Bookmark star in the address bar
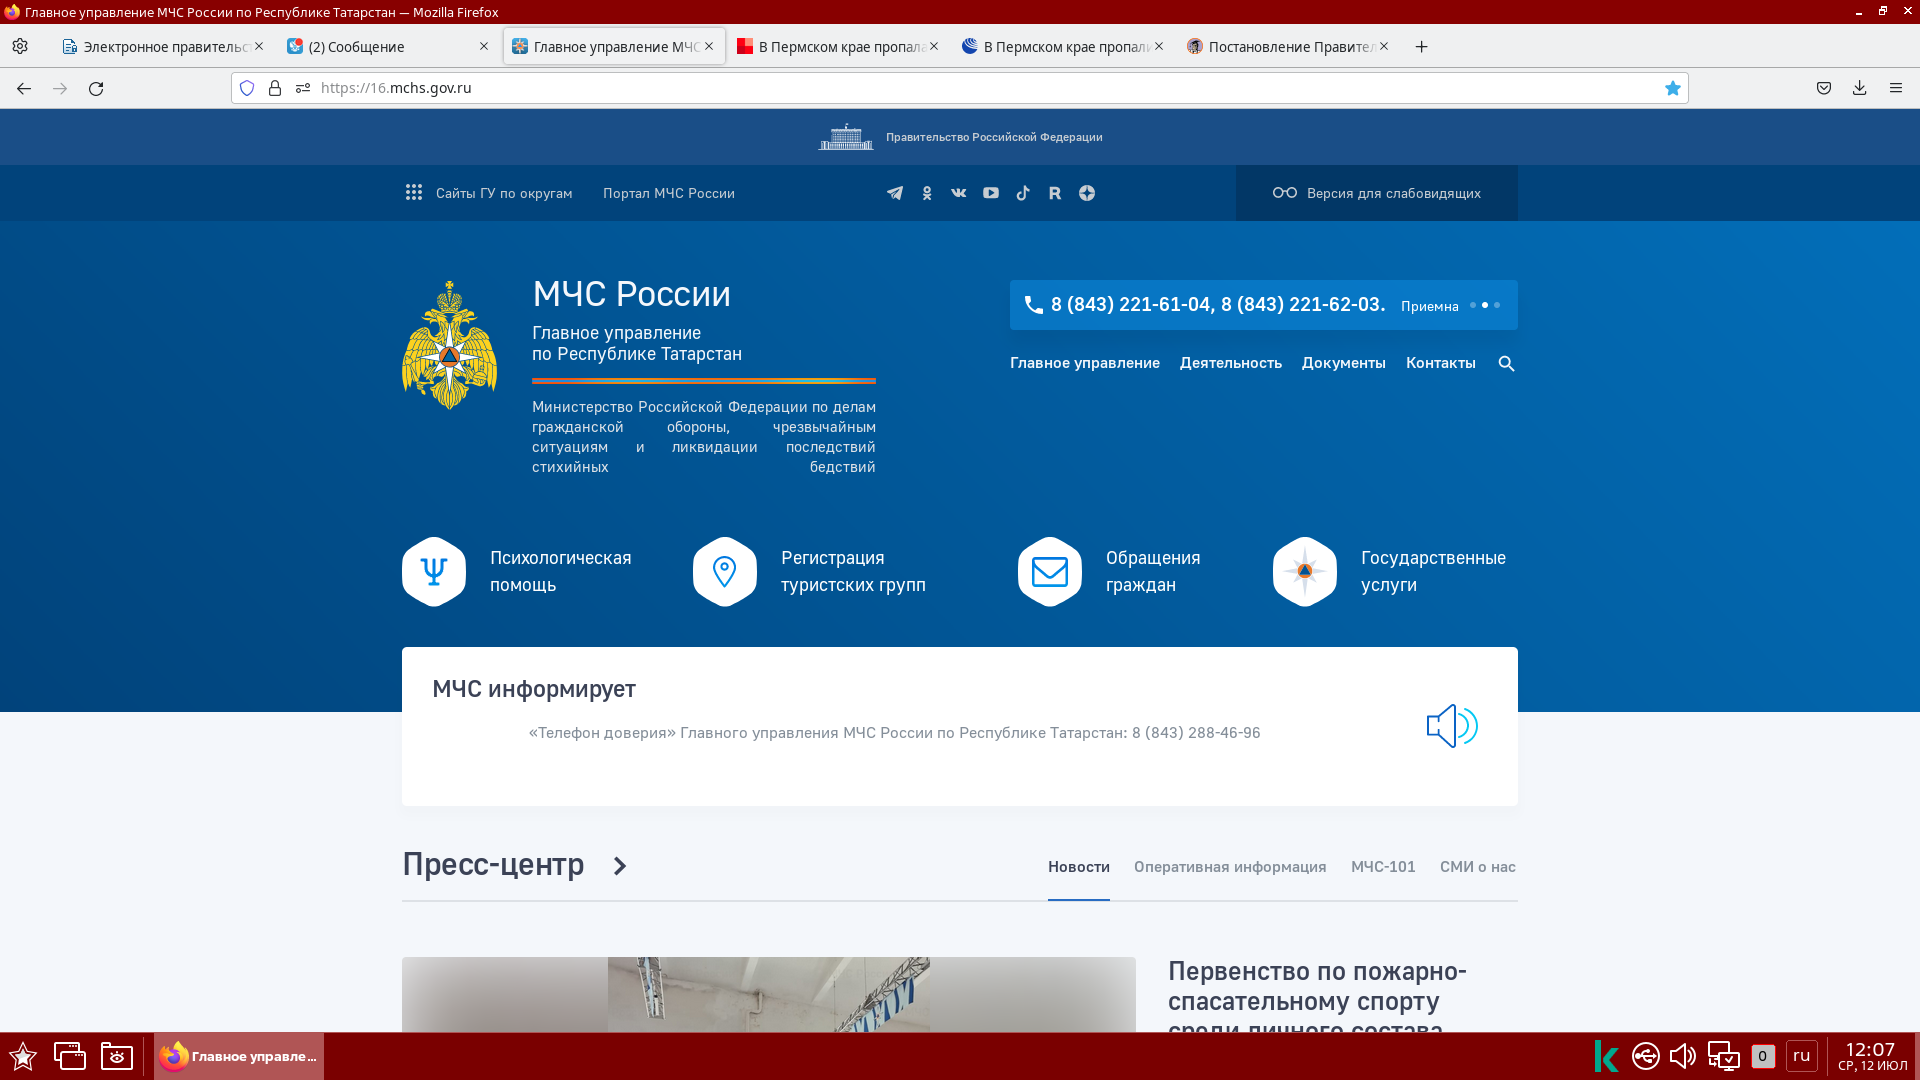The width and height of the screenshot is (1920, 1080). [x=1673, y=88]
